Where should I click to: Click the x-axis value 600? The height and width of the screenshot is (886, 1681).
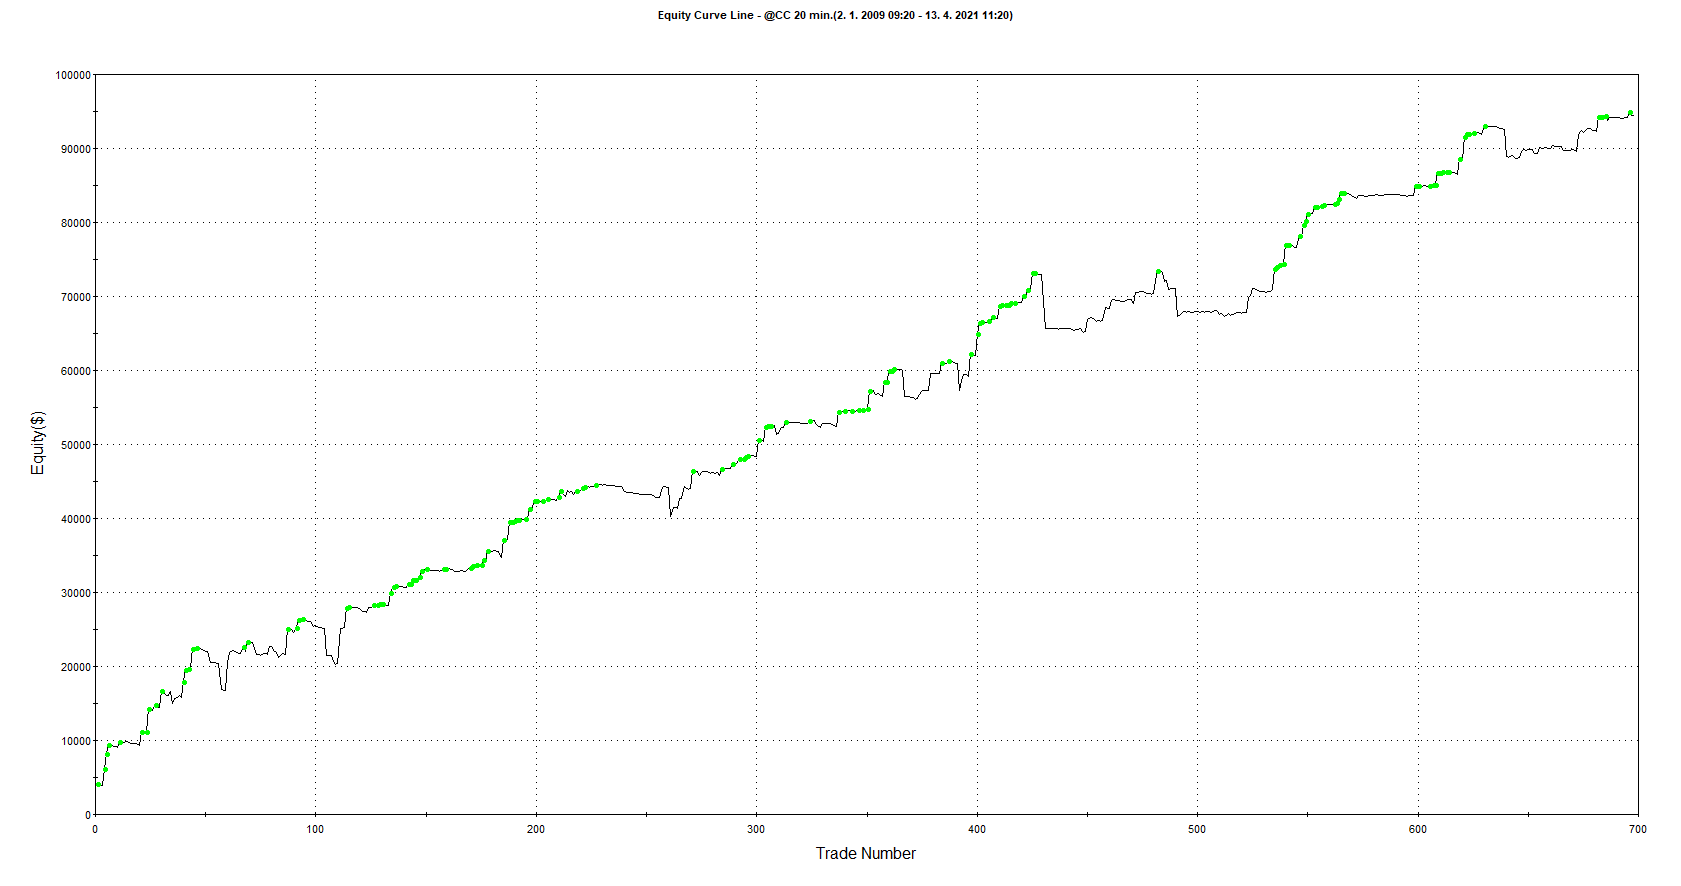click(x=1418, y=829)
